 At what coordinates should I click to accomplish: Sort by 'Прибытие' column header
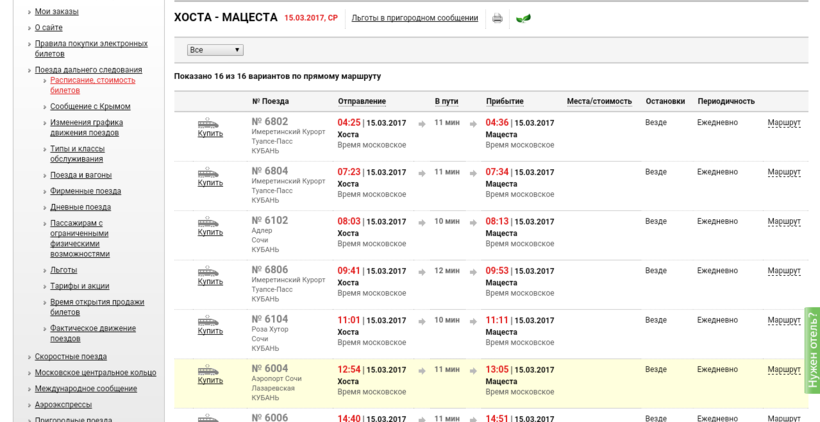click(504, 101)
